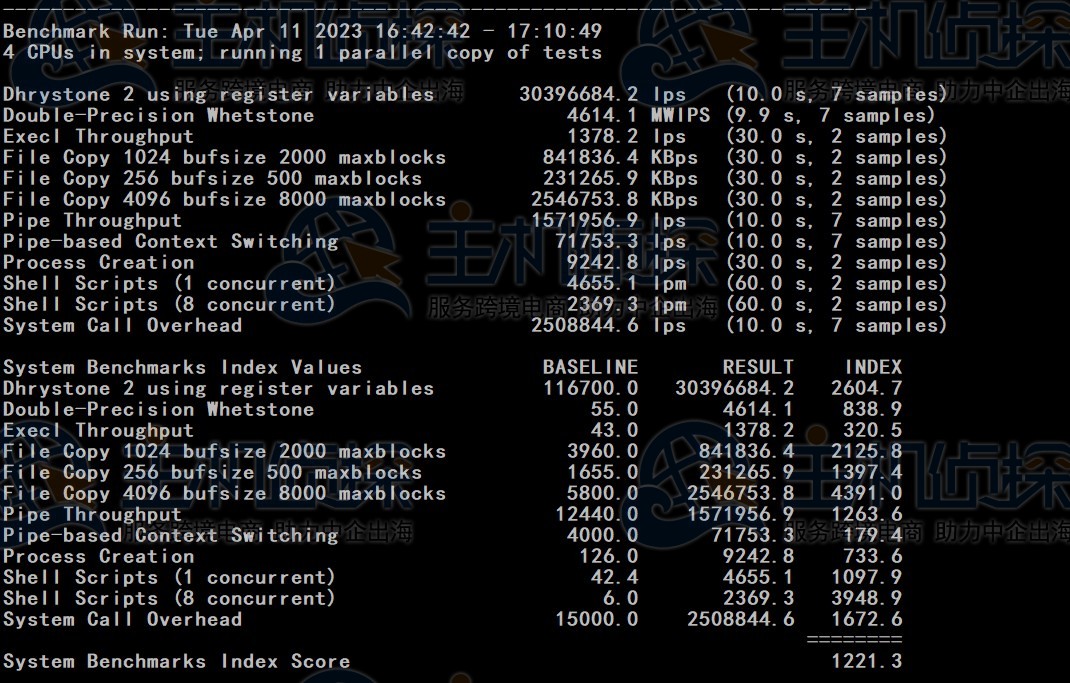Click the 8 concurrent baseline value 6.0
1070x683 pixels.
pyautogui.click(x=620, y=599)
